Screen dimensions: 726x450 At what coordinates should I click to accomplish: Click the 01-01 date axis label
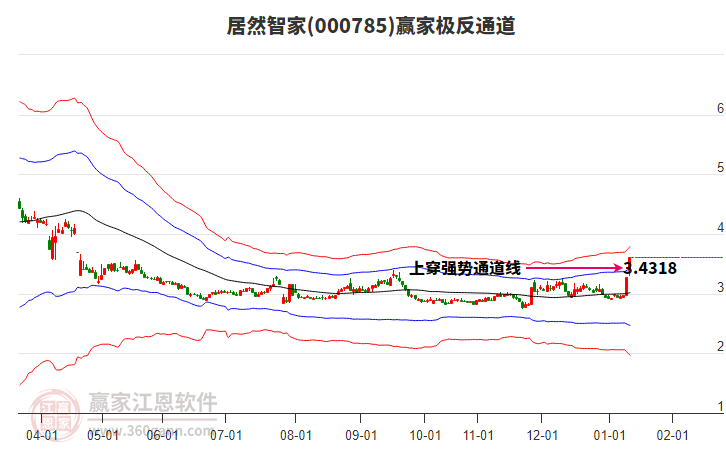[609, 436]
